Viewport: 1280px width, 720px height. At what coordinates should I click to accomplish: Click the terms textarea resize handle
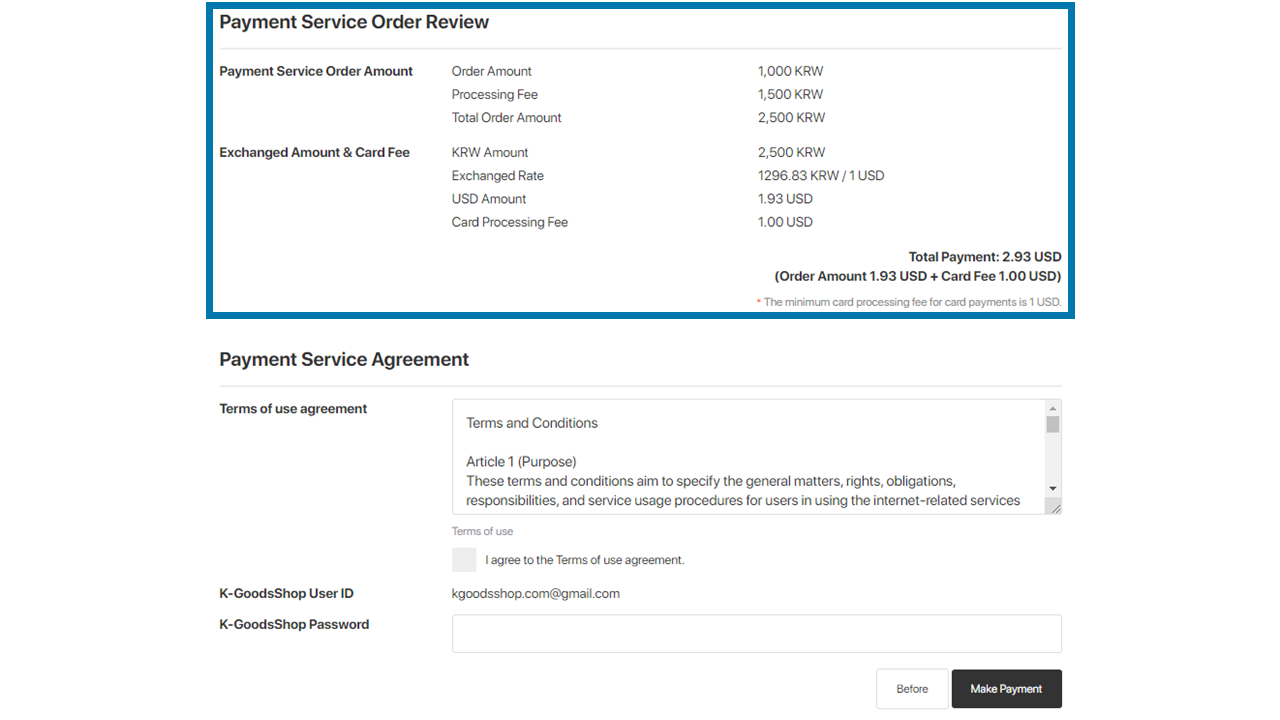pyautogui.click(x=1053, y=507)
